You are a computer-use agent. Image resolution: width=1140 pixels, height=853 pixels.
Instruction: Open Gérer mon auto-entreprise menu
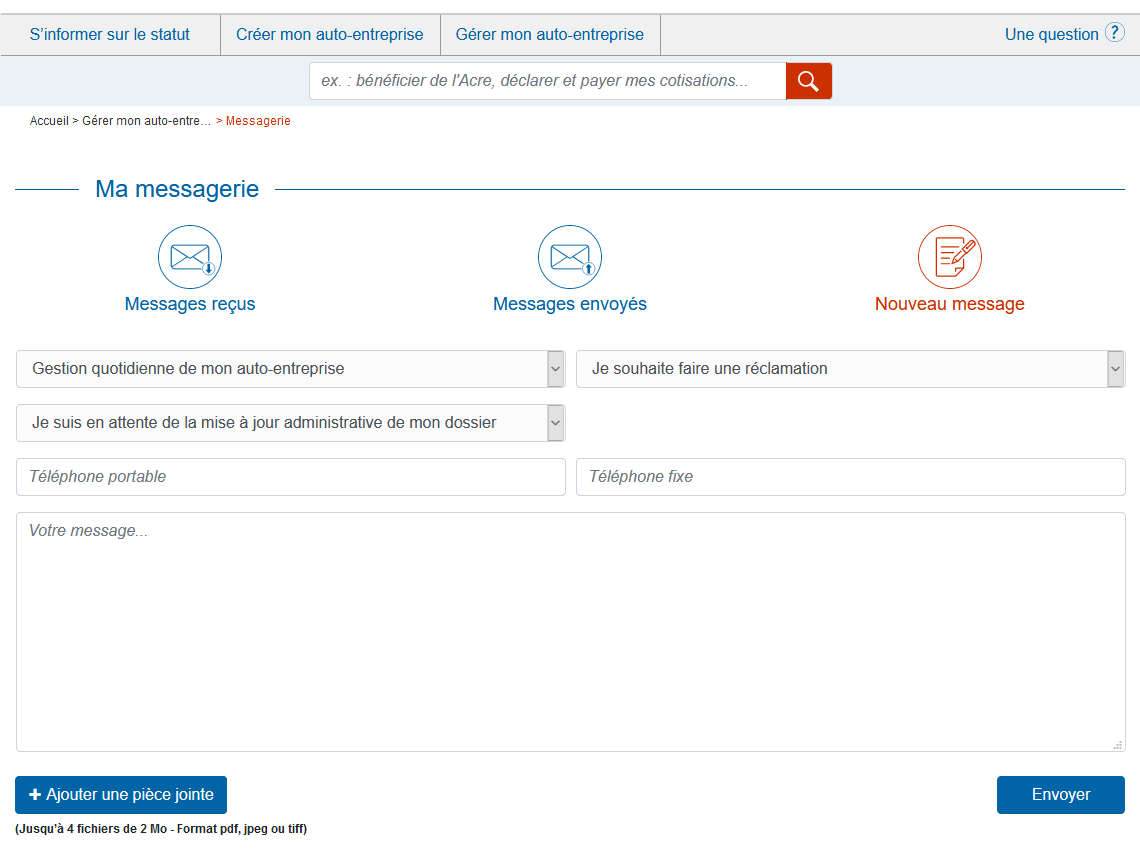550,35
